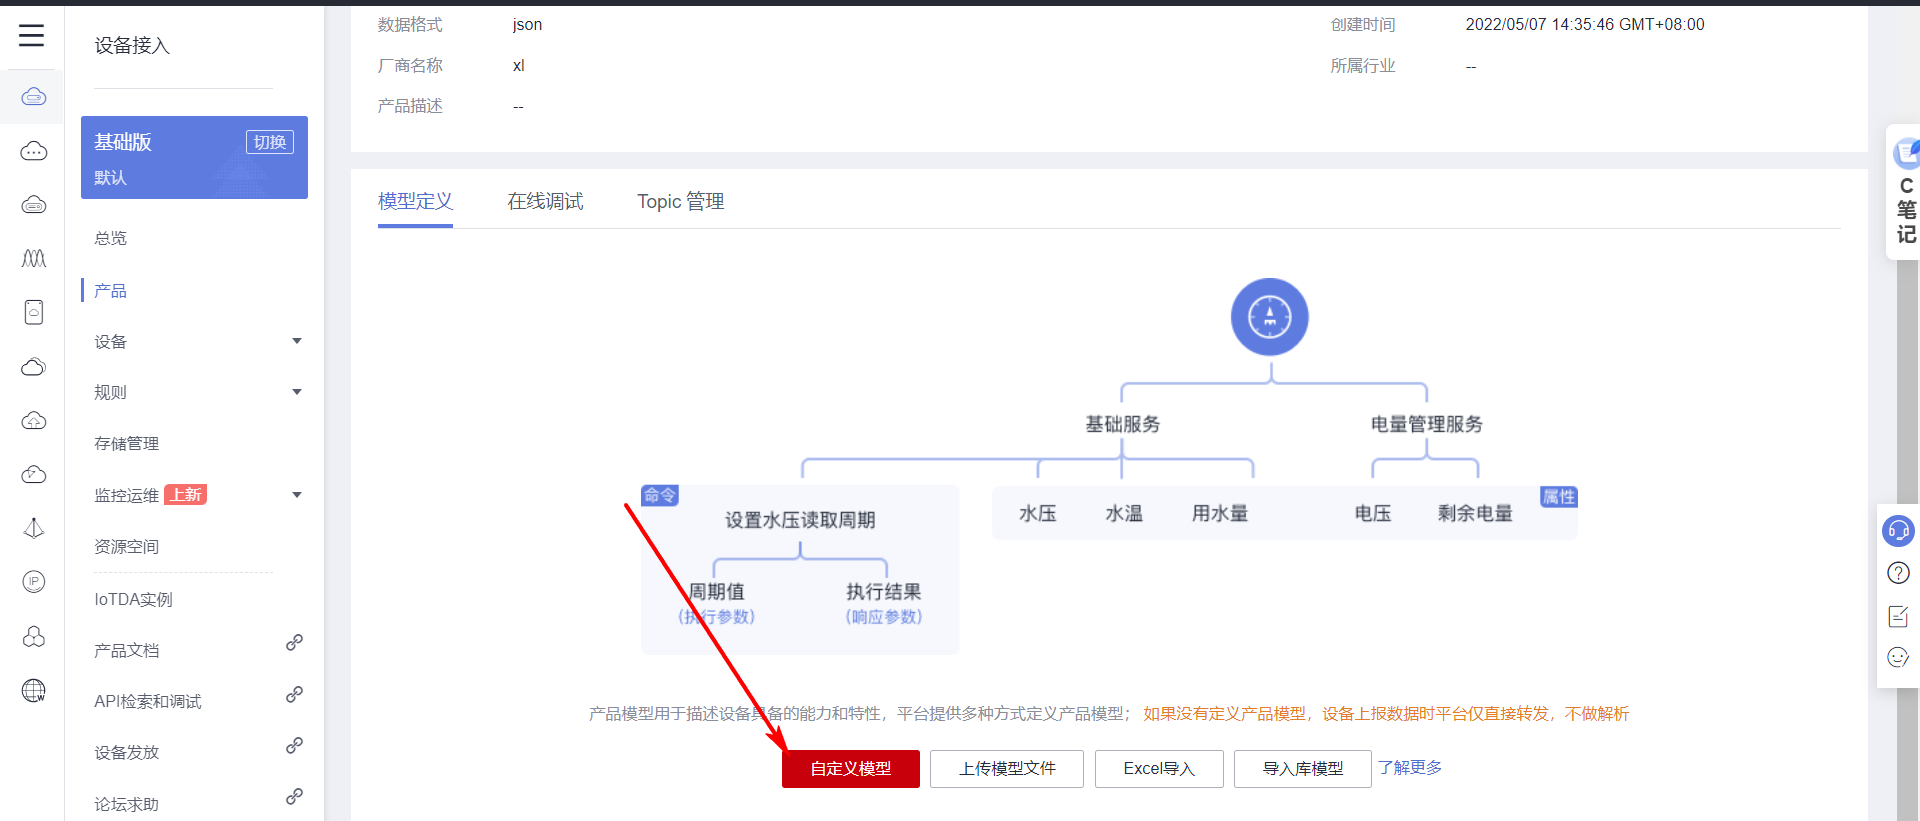Click the device card with cloud icon
Image resolution: width=1920 pixels, height=821 pixels.
34,312
